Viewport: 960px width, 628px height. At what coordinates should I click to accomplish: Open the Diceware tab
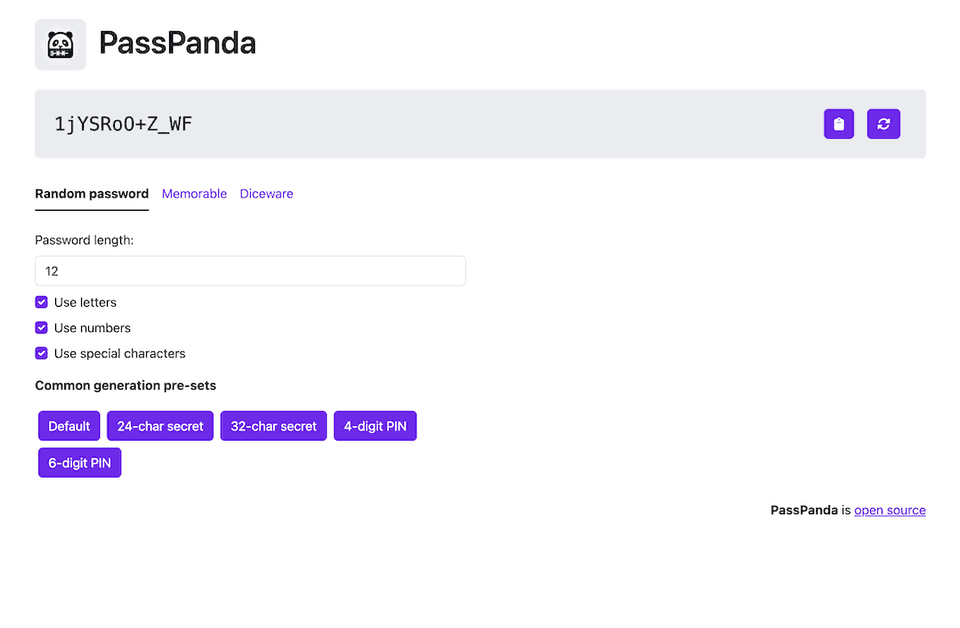[x=266, y=194]
